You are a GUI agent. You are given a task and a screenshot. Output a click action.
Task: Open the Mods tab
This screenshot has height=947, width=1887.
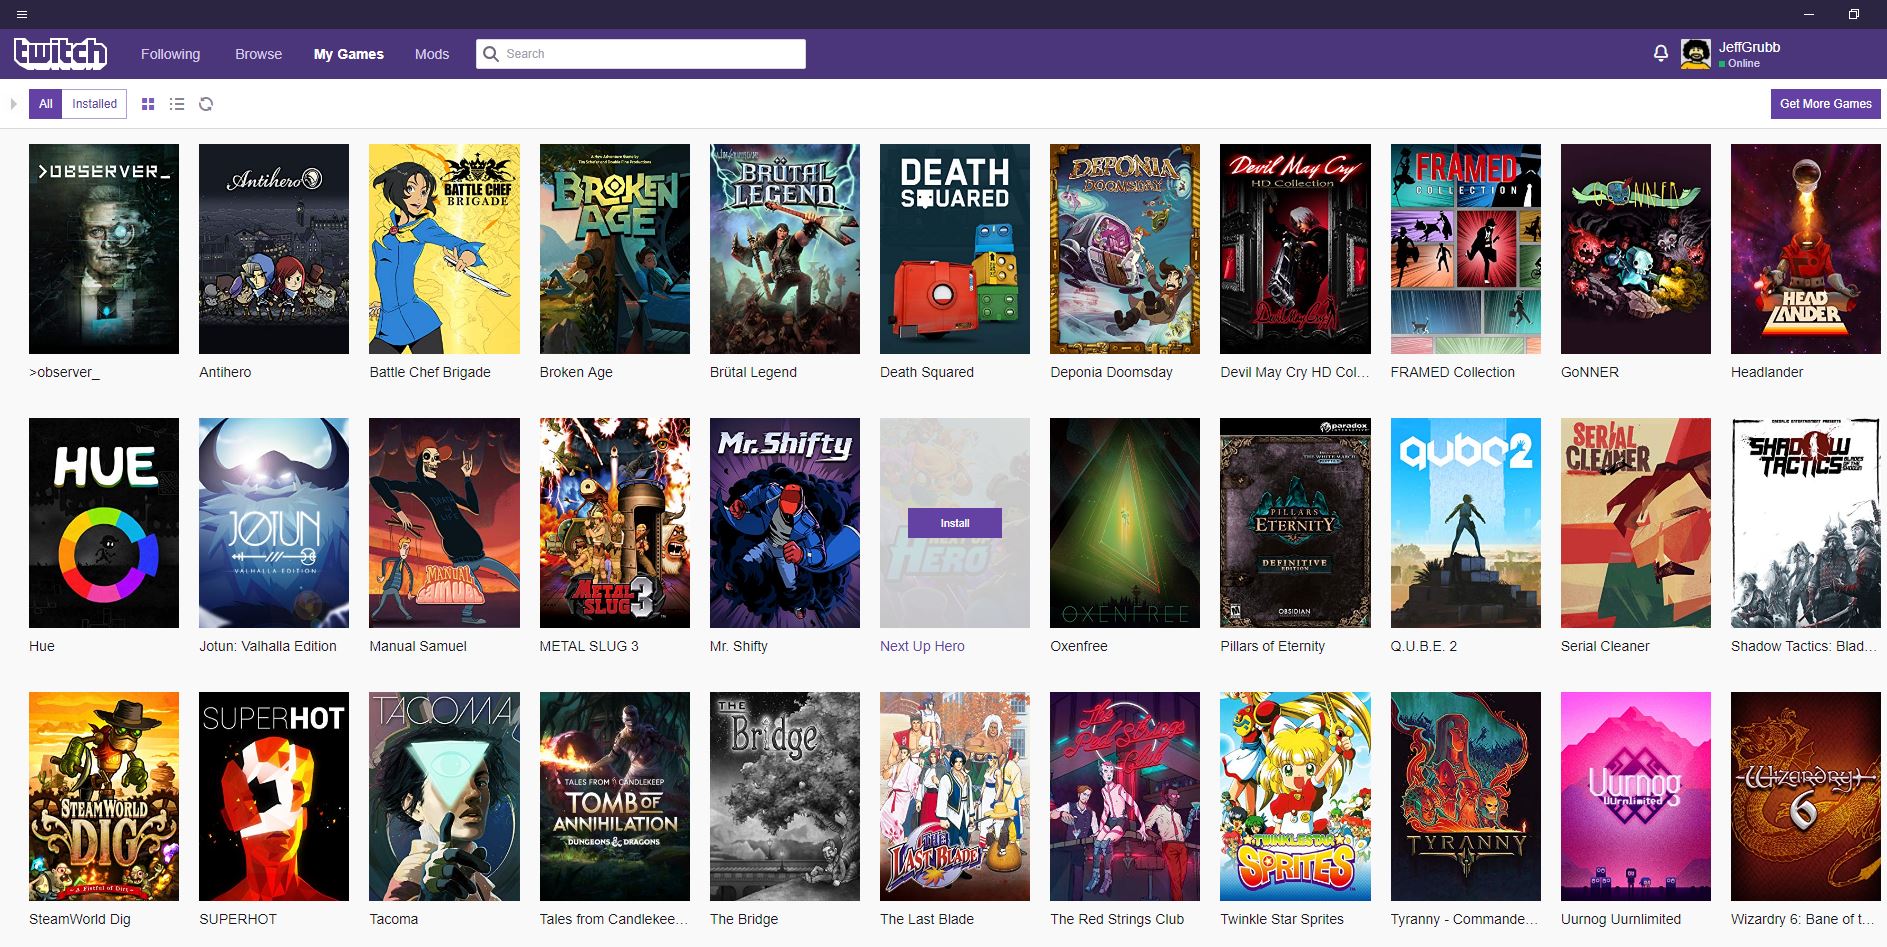tap(432, 54)
